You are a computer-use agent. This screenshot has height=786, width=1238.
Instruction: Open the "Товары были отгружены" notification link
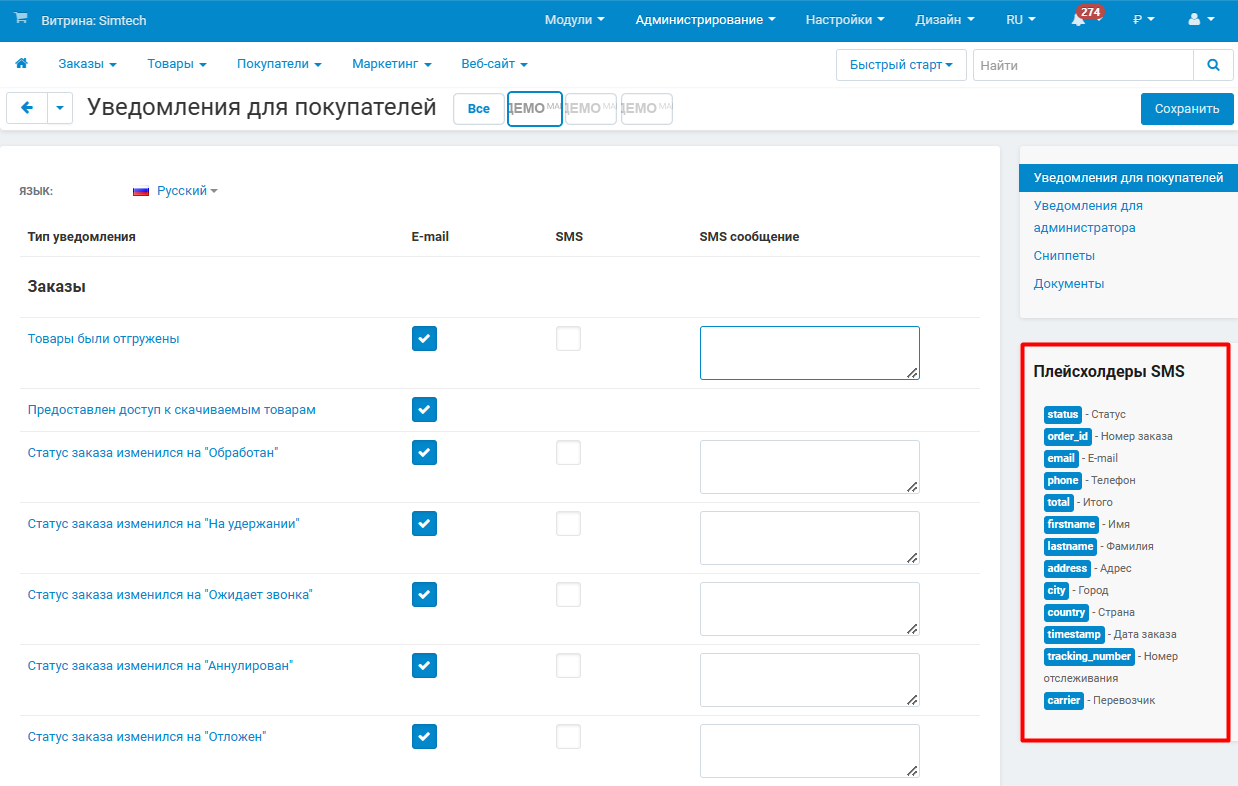[x=104, y=339]
